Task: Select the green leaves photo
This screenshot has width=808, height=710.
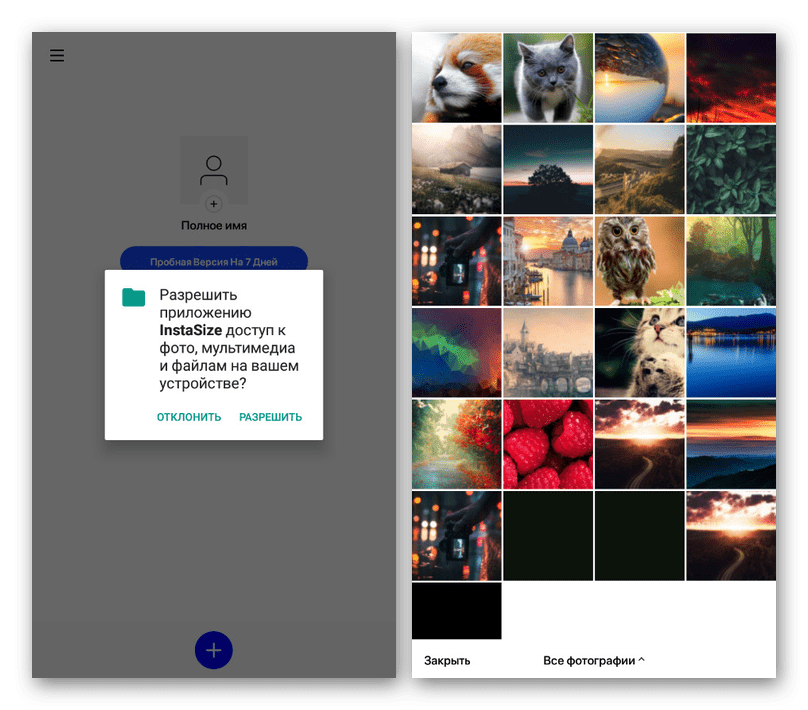Action: (731, 170)
